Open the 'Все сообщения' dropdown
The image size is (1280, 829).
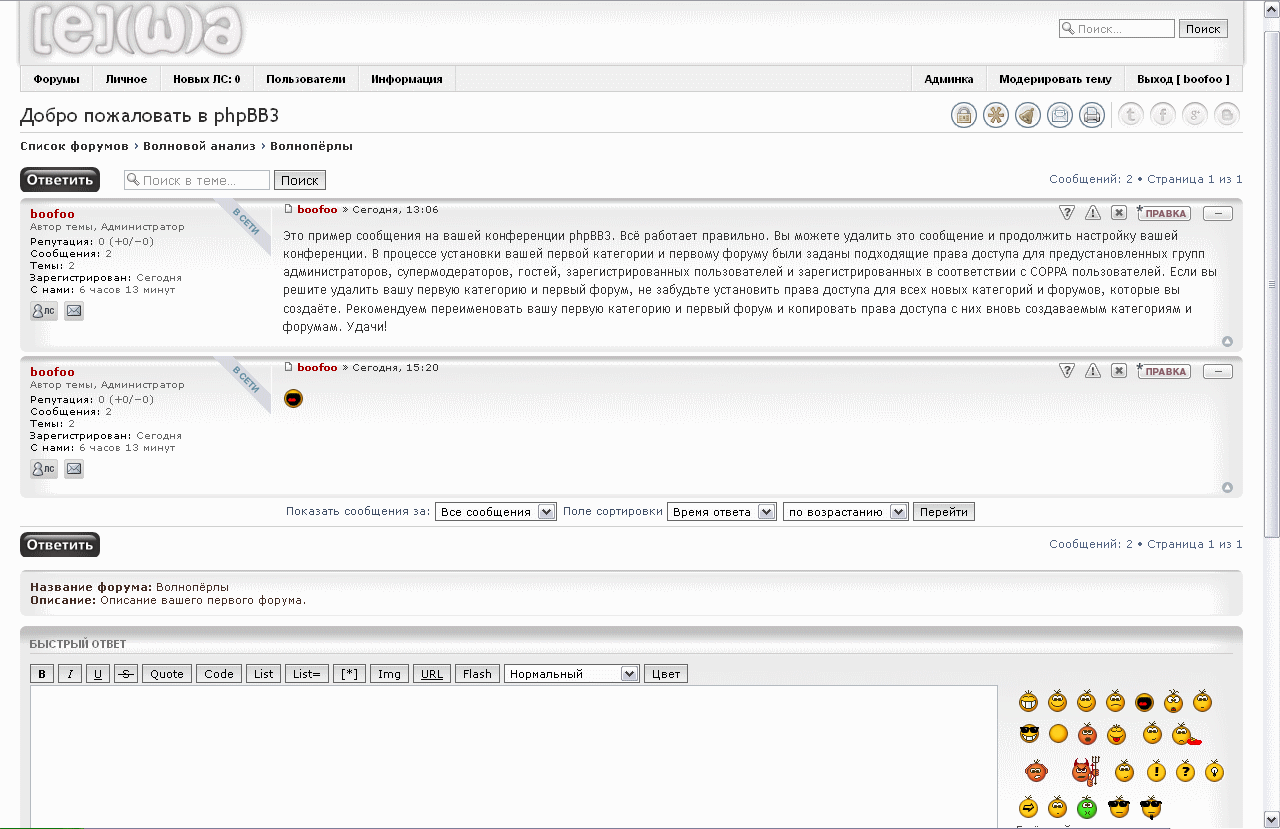point(497,512)
